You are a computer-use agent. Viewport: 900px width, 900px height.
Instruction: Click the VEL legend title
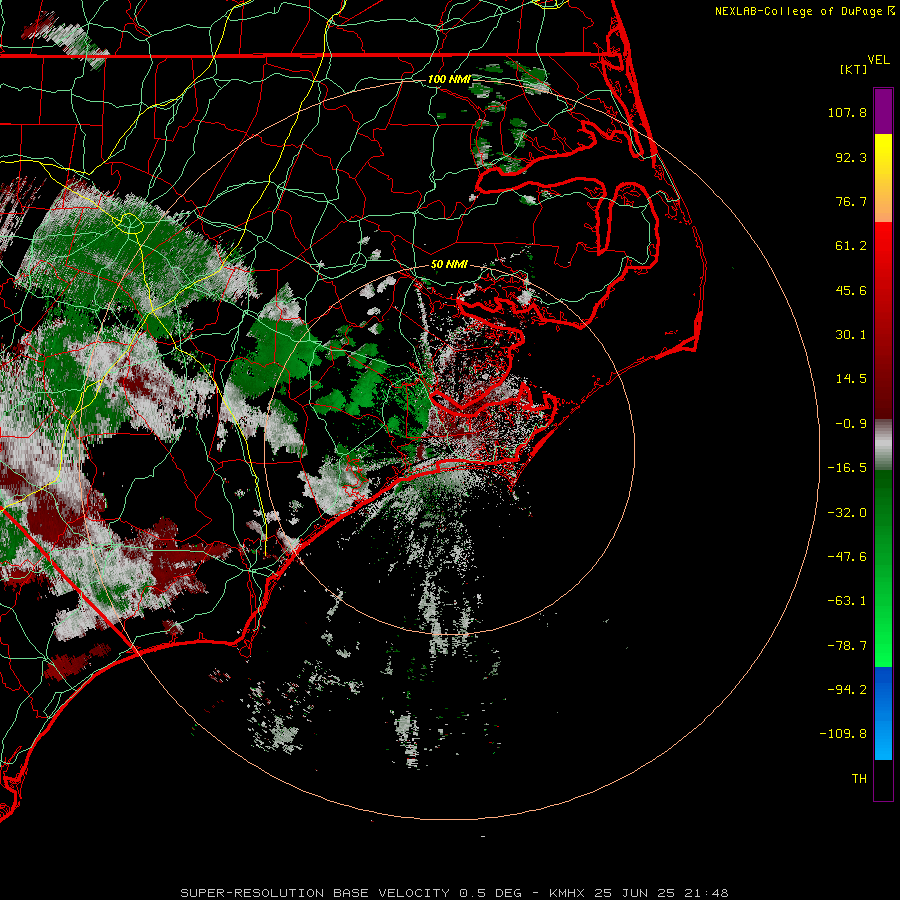click(x=878, y=60)
